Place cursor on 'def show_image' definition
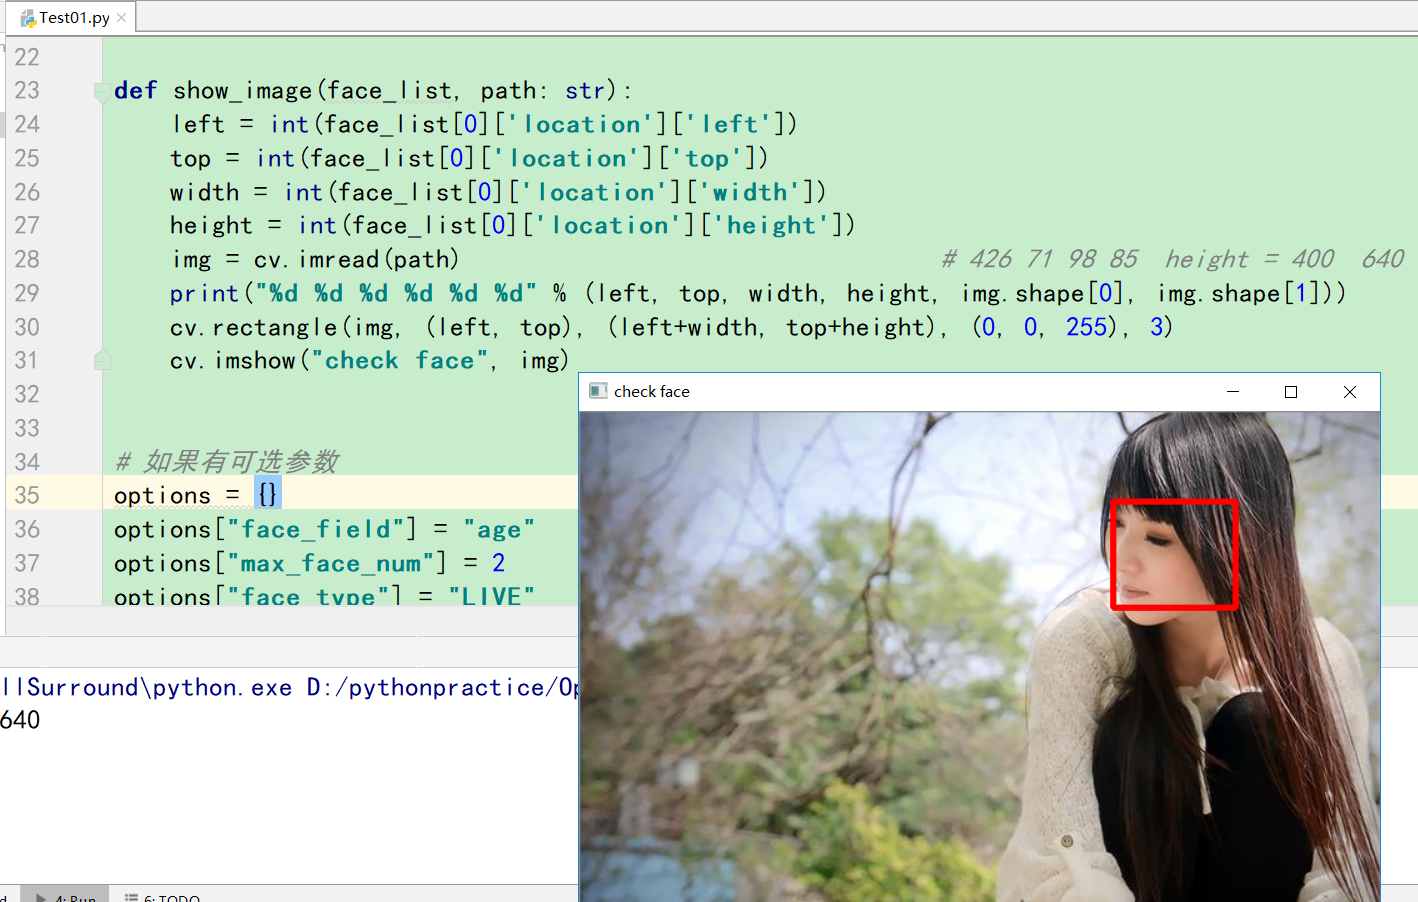This screenshot has height=902, width=1418. coord(373,91)
